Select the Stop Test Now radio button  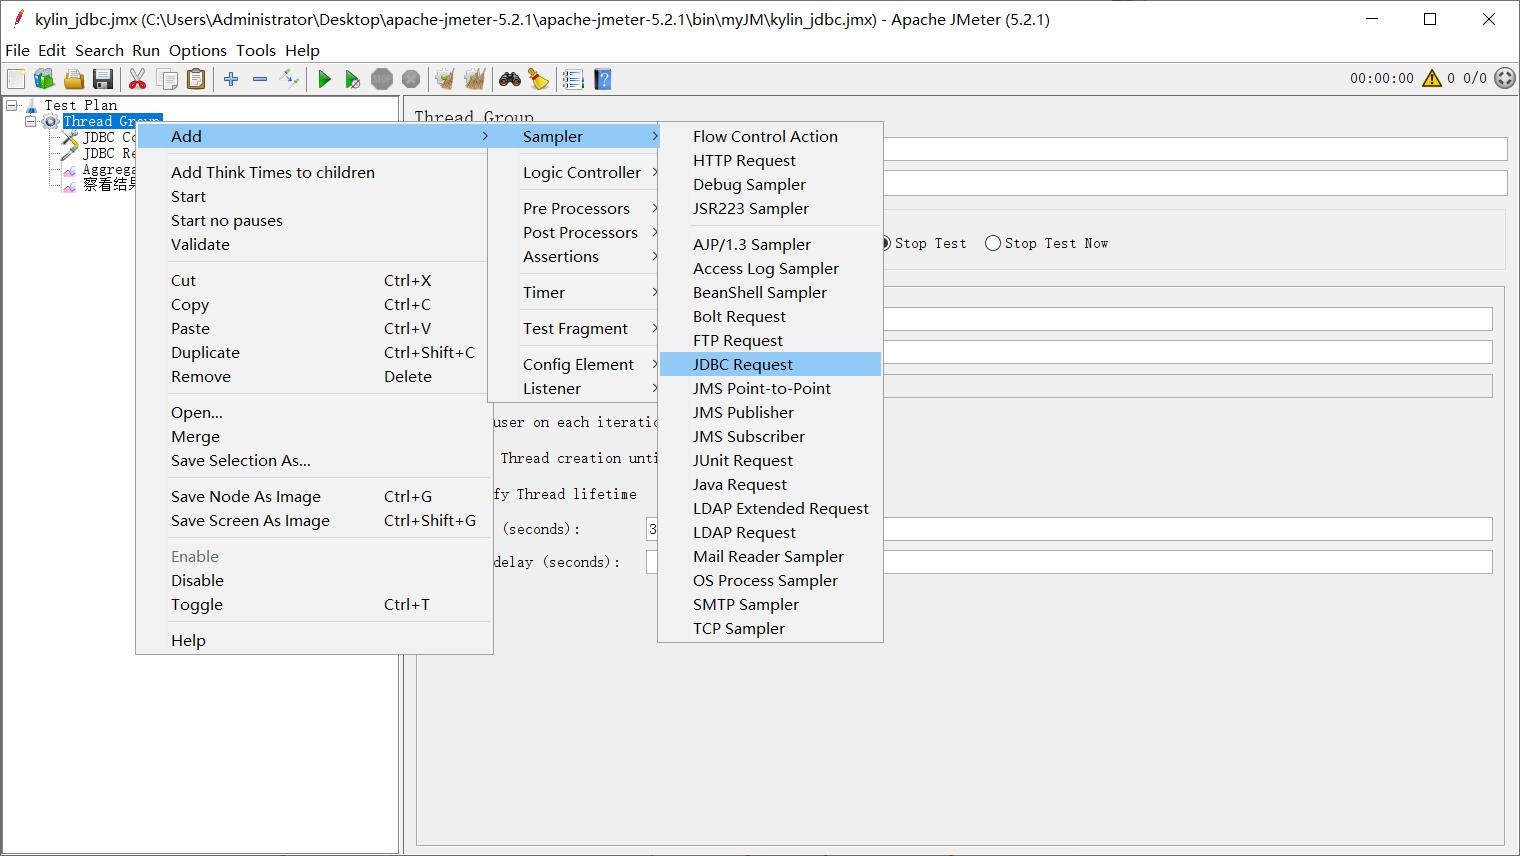pyautogui.click(x=992, y=243)
